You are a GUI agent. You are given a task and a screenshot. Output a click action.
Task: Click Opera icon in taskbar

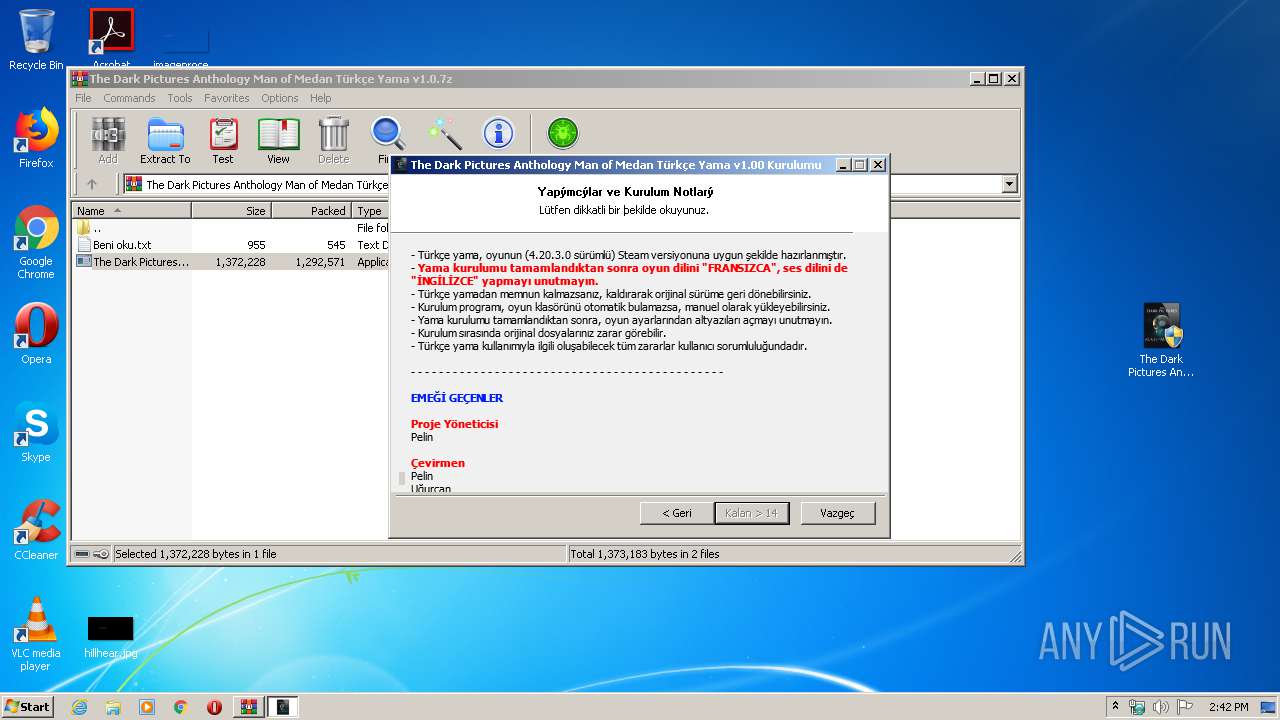(x=215, y=707)
